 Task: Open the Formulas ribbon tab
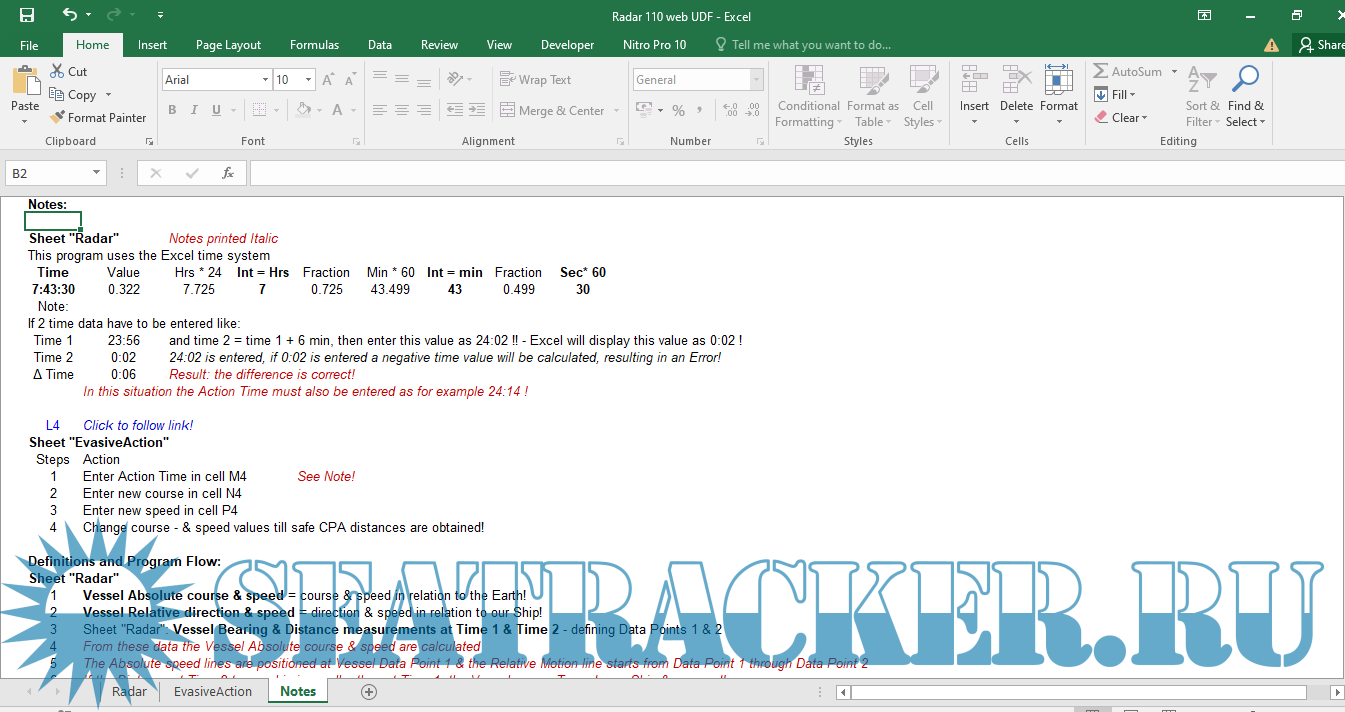click(x=314, y=45)
